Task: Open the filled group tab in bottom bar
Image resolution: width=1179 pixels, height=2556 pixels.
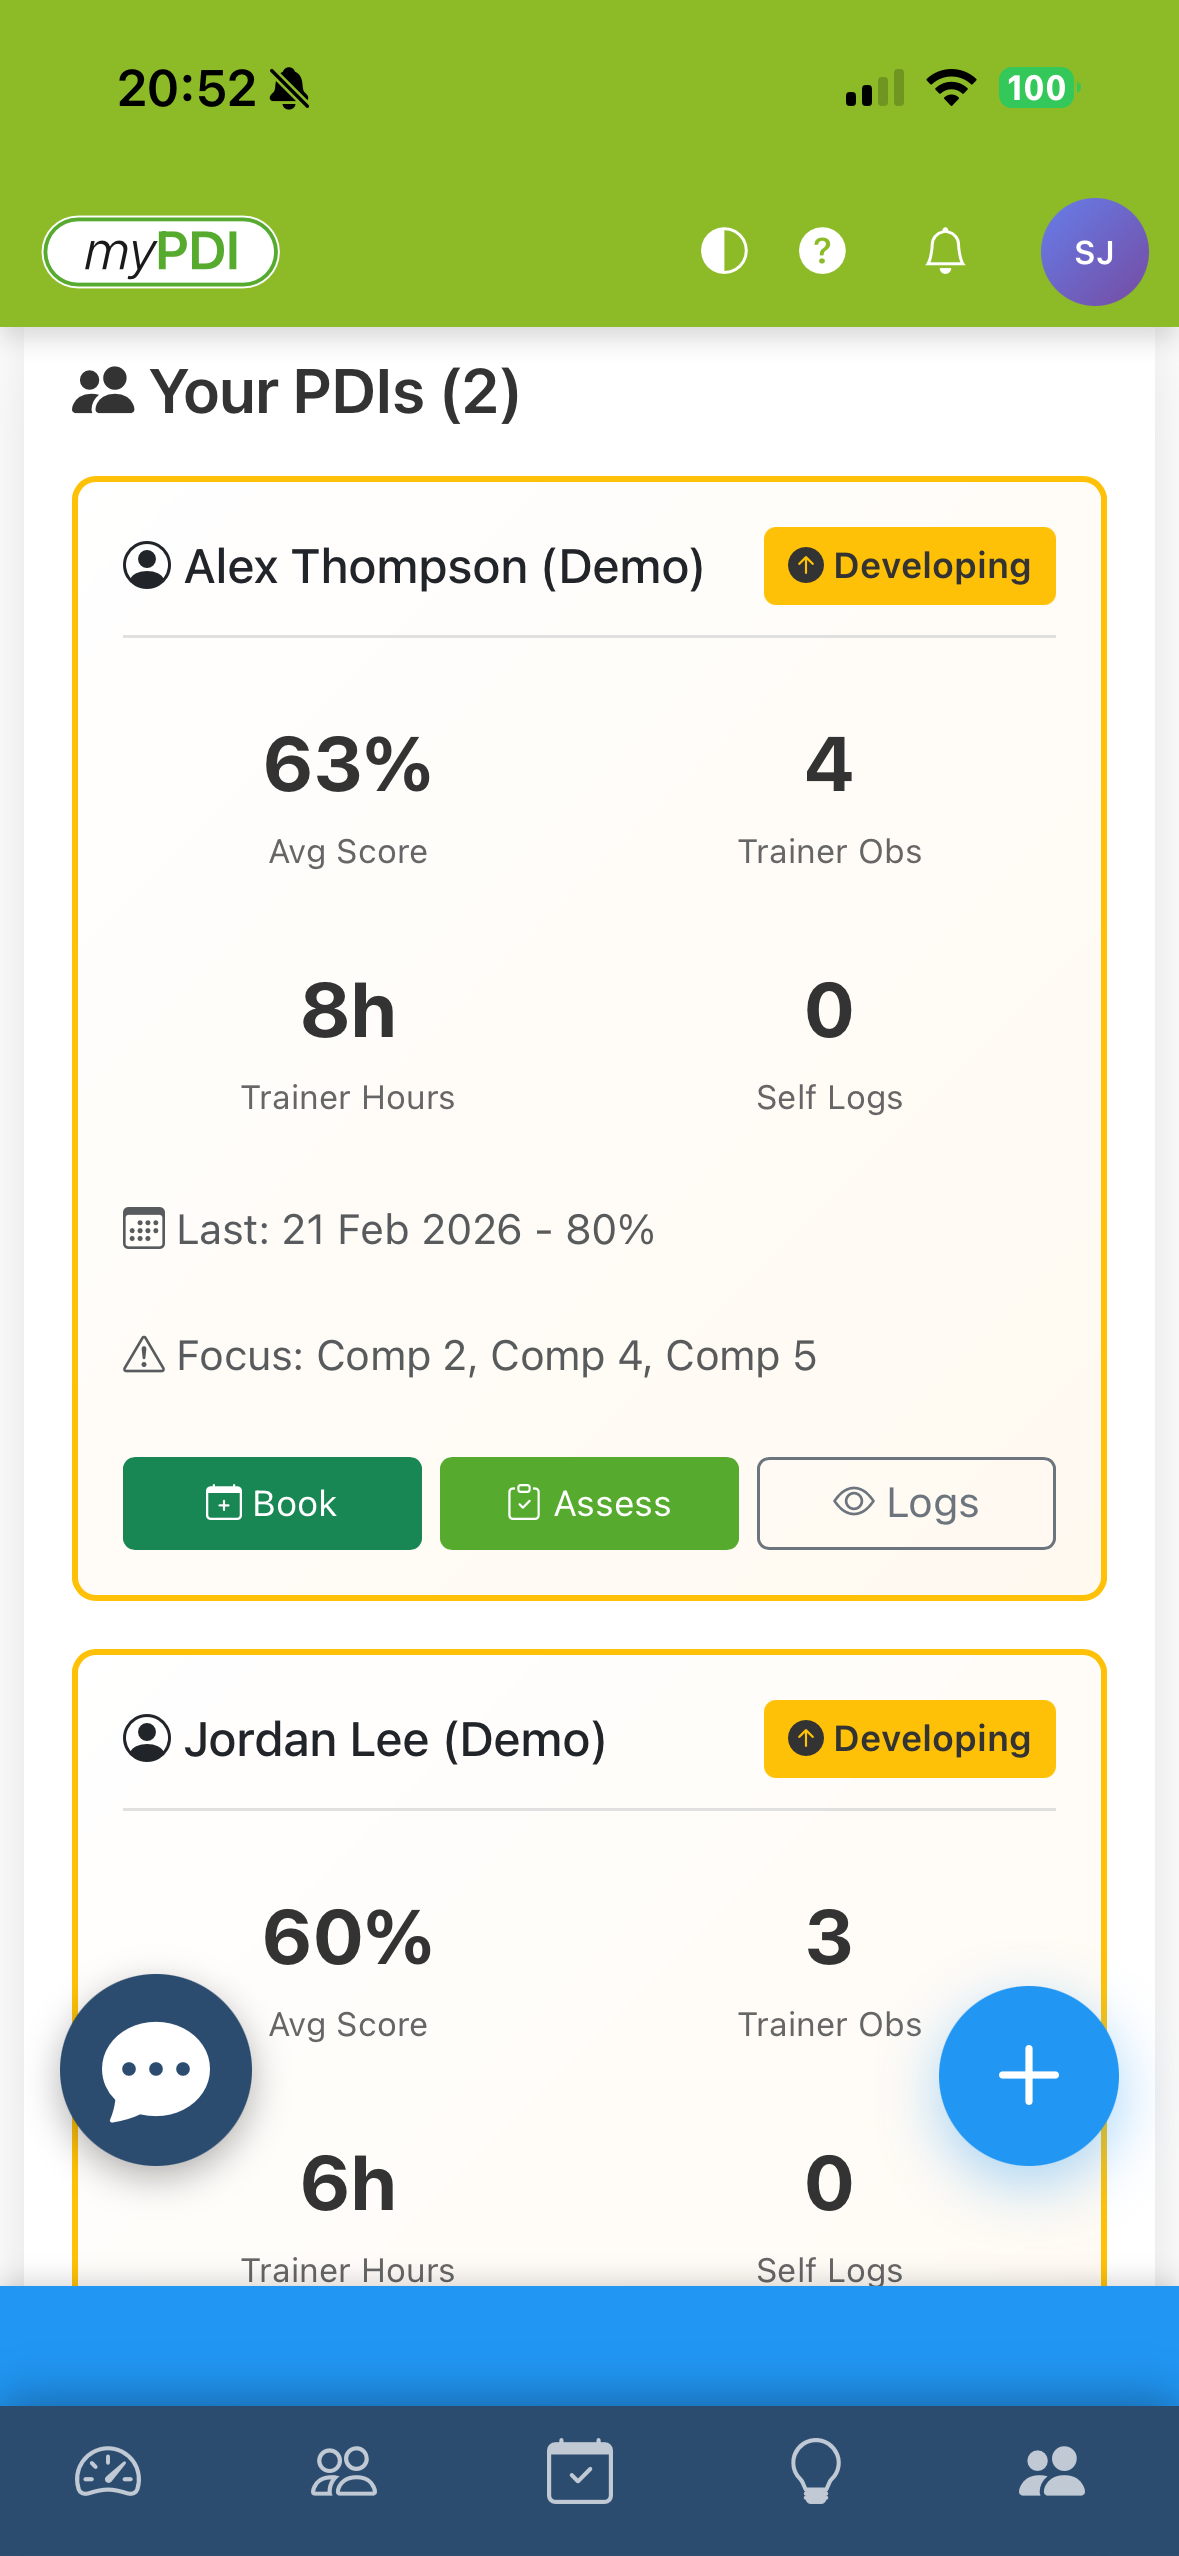Action: 1051,2472
